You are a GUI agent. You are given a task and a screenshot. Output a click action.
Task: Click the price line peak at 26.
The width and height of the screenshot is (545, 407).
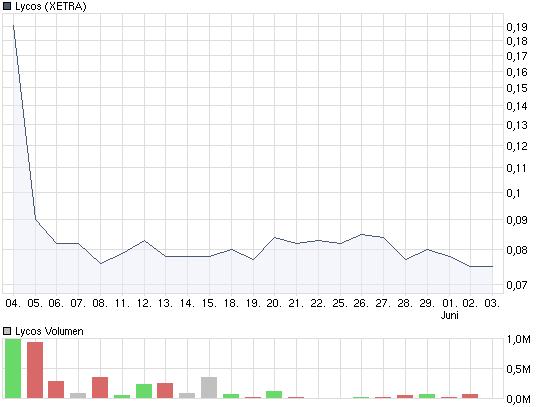tap(362, 234)
